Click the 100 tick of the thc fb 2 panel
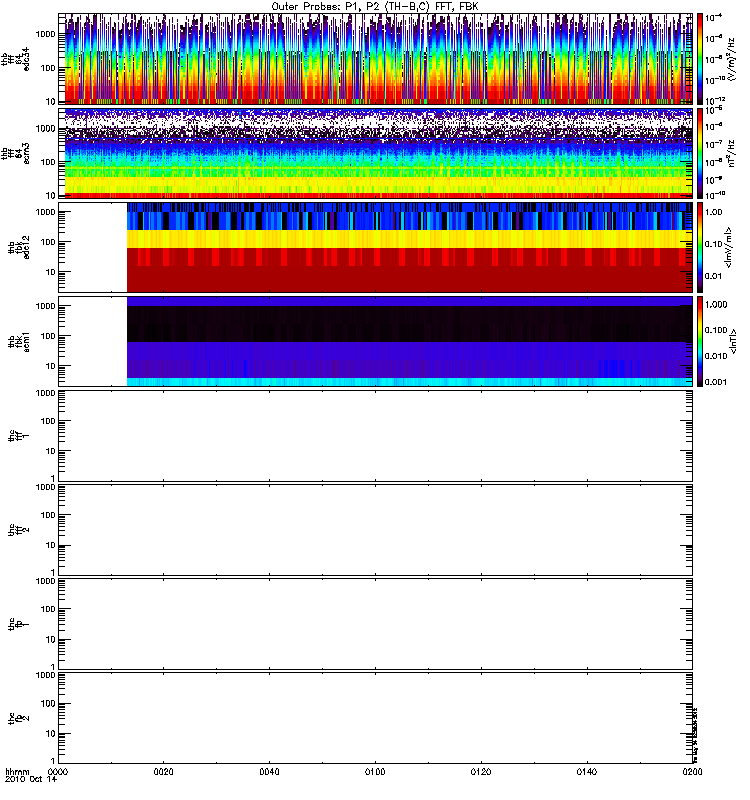Image resolution: width=750 pixels, height=800 pixels. click(x=48, y=704)
